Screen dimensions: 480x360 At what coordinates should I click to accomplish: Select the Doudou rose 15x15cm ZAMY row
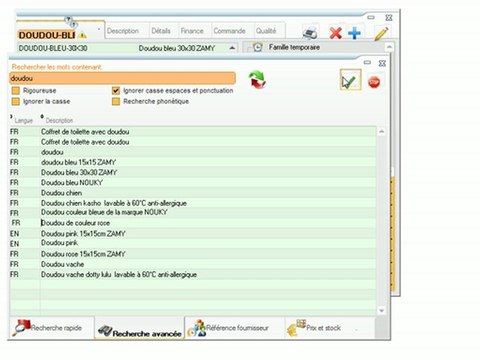point(193,254)
